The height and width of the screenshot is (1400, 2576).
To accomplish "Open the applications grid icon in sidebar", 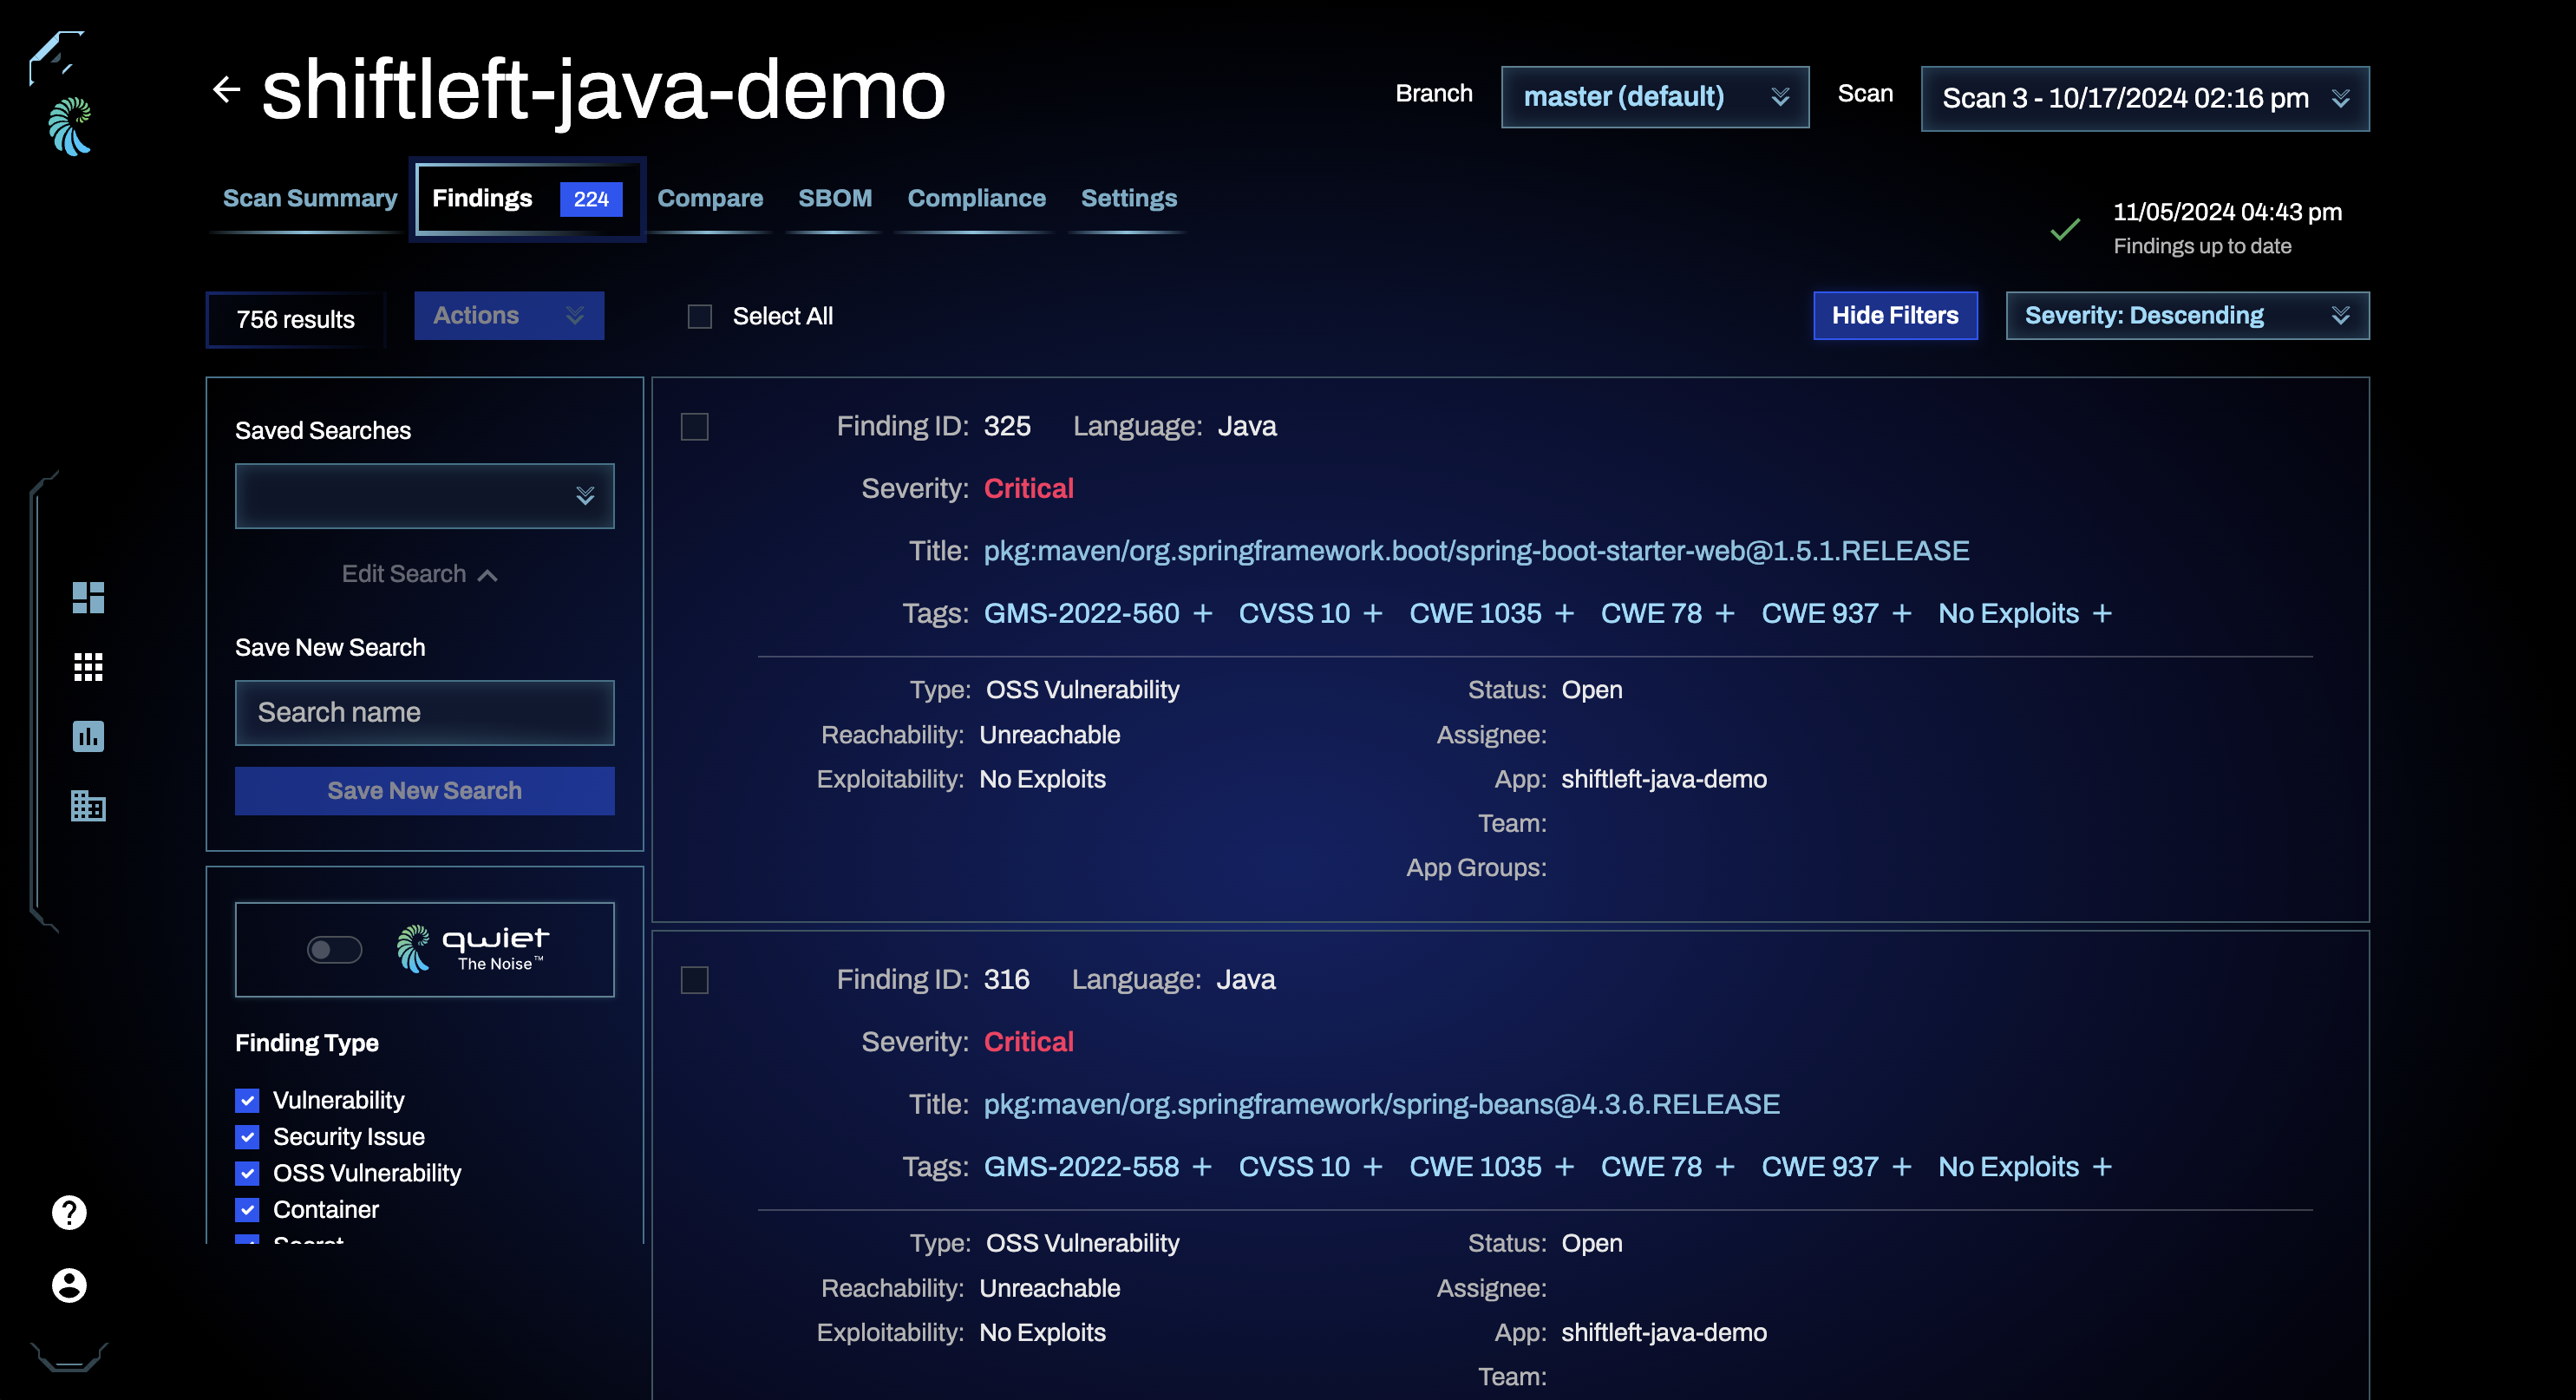I will pos(88,667).
